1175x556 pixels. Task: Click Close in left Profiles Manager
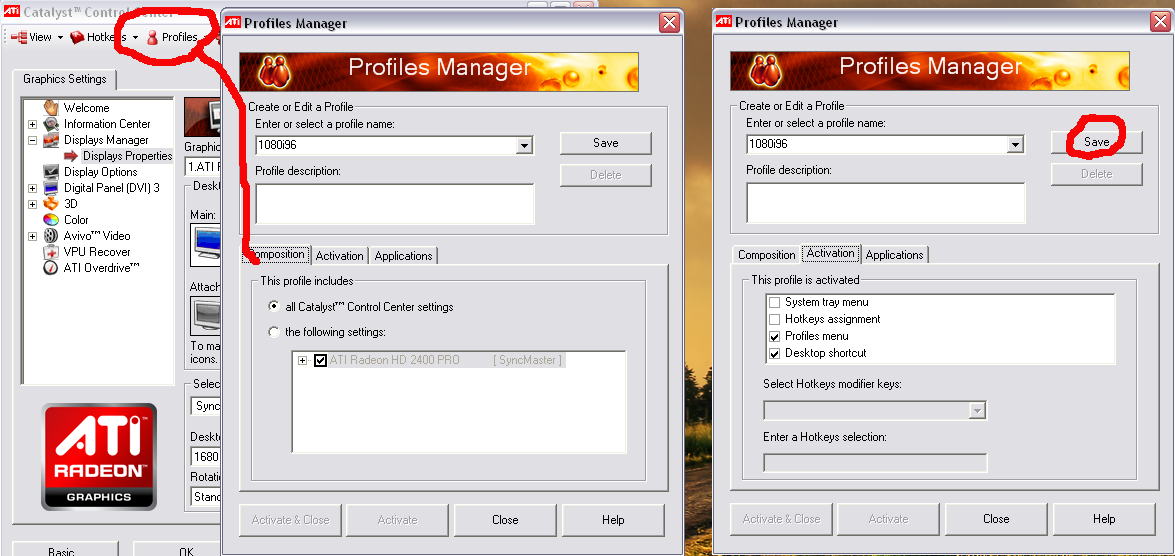tap(505, 520)
